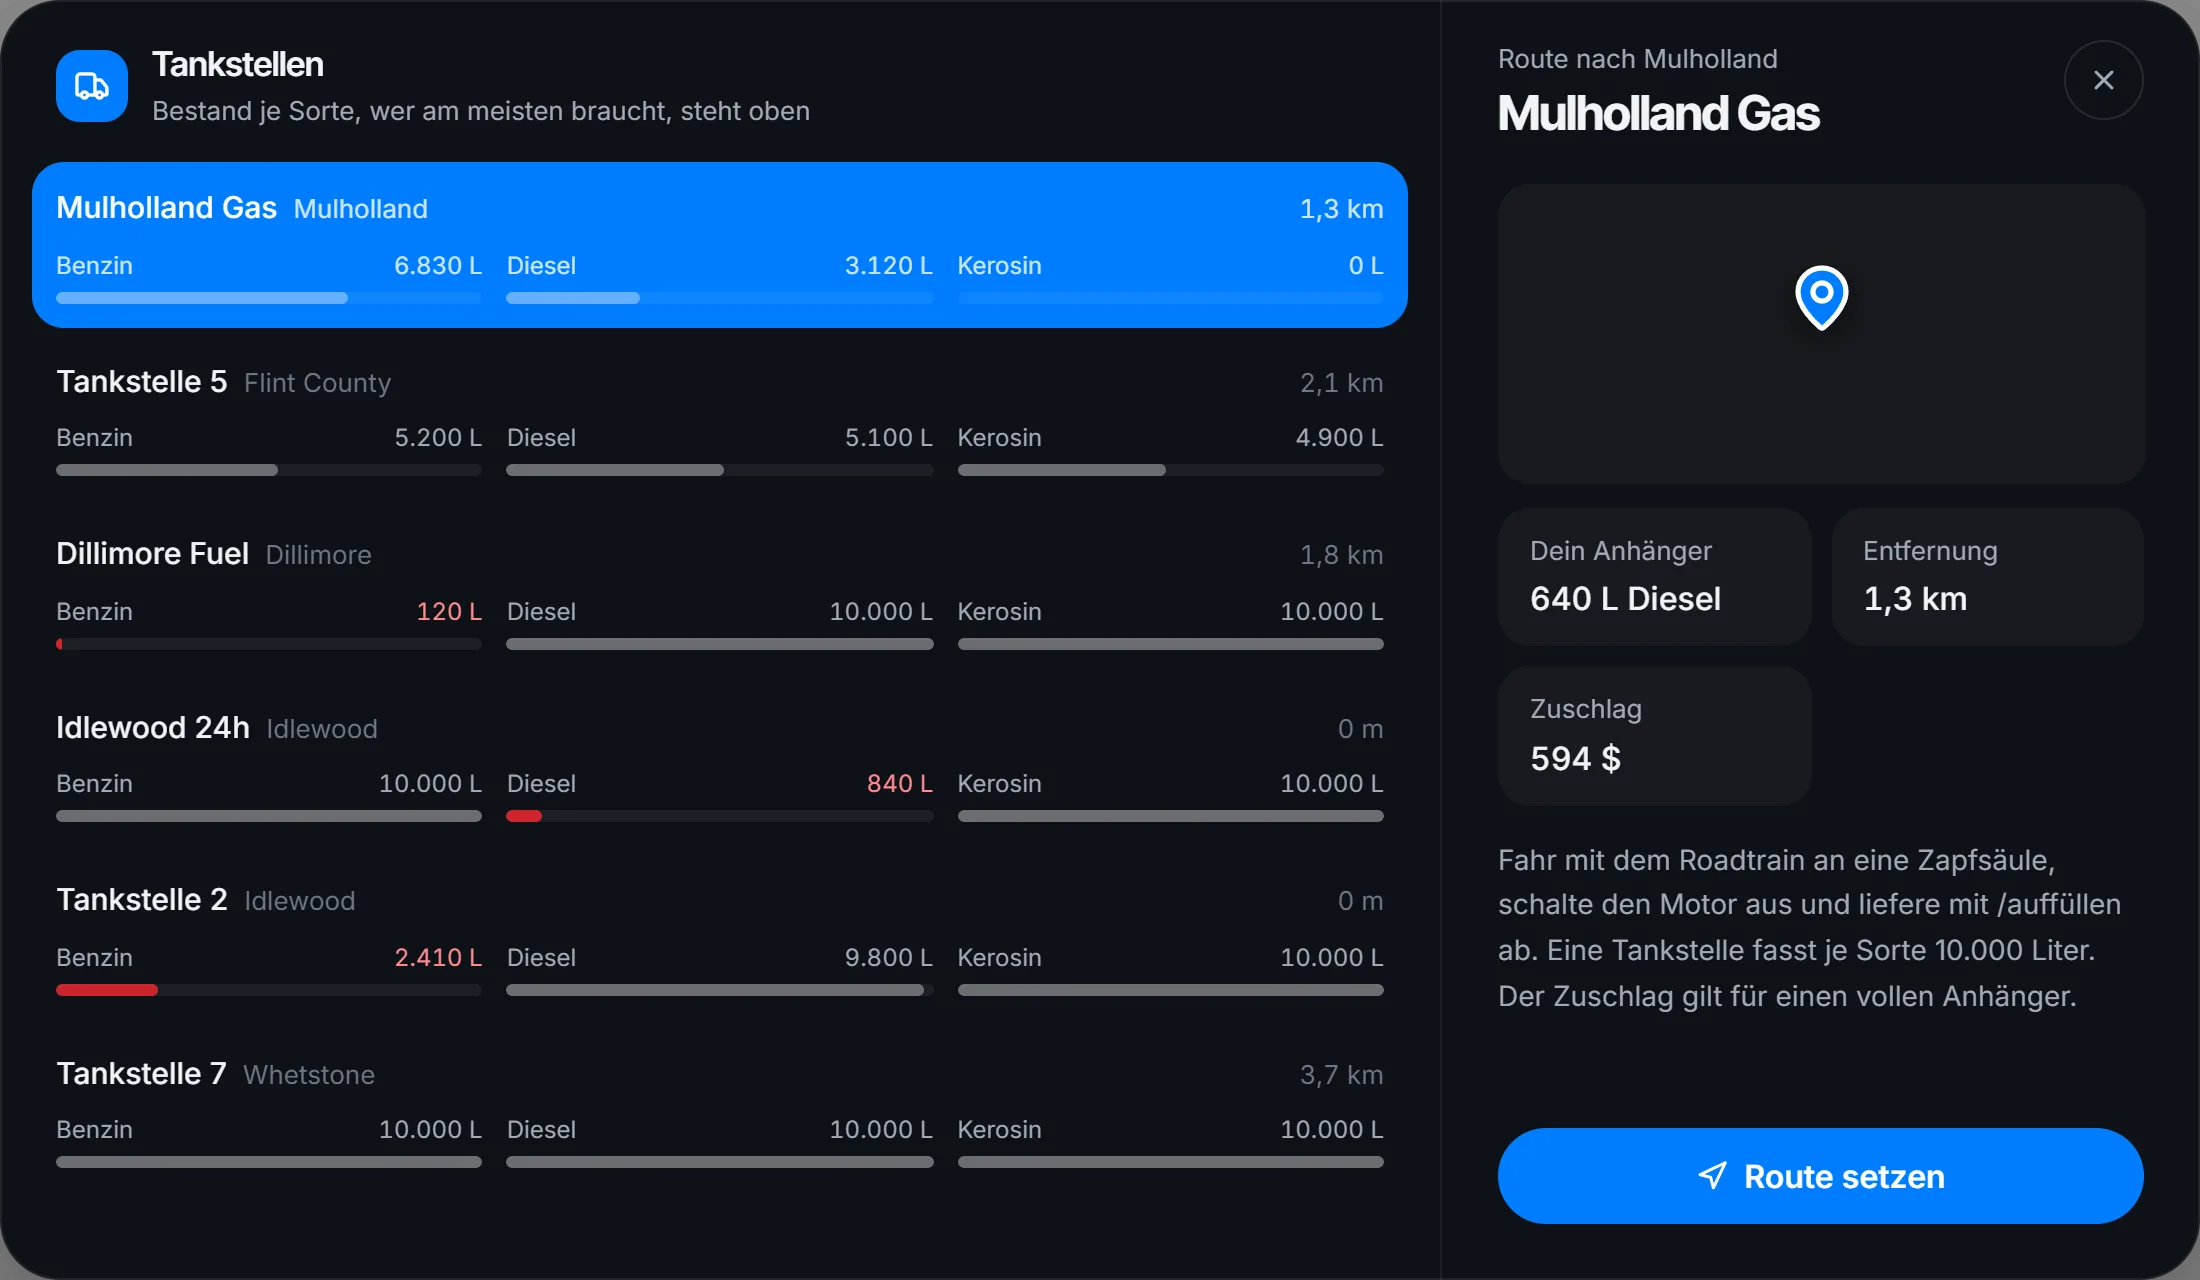Click the 3.120 L Diesel value
This screenshot has width=2200, height=1280.
click(889, 265)
